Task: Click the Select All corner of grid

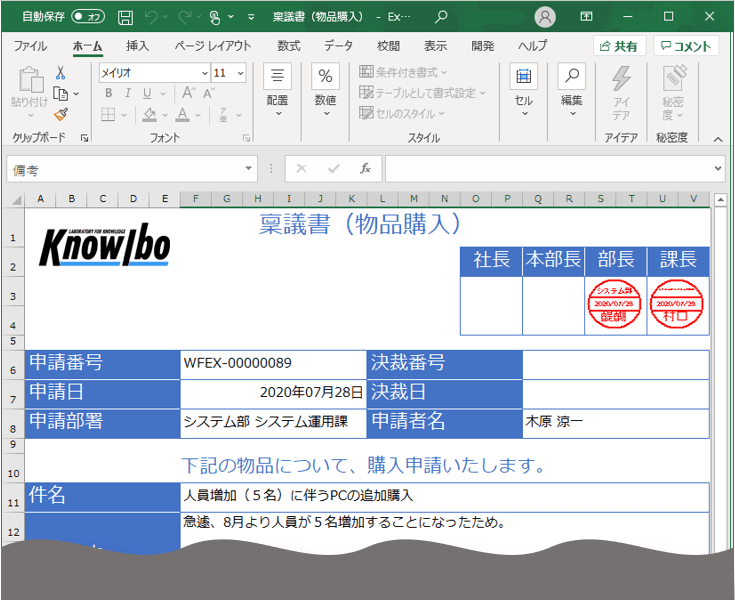Action: click(x=14, y=199)
